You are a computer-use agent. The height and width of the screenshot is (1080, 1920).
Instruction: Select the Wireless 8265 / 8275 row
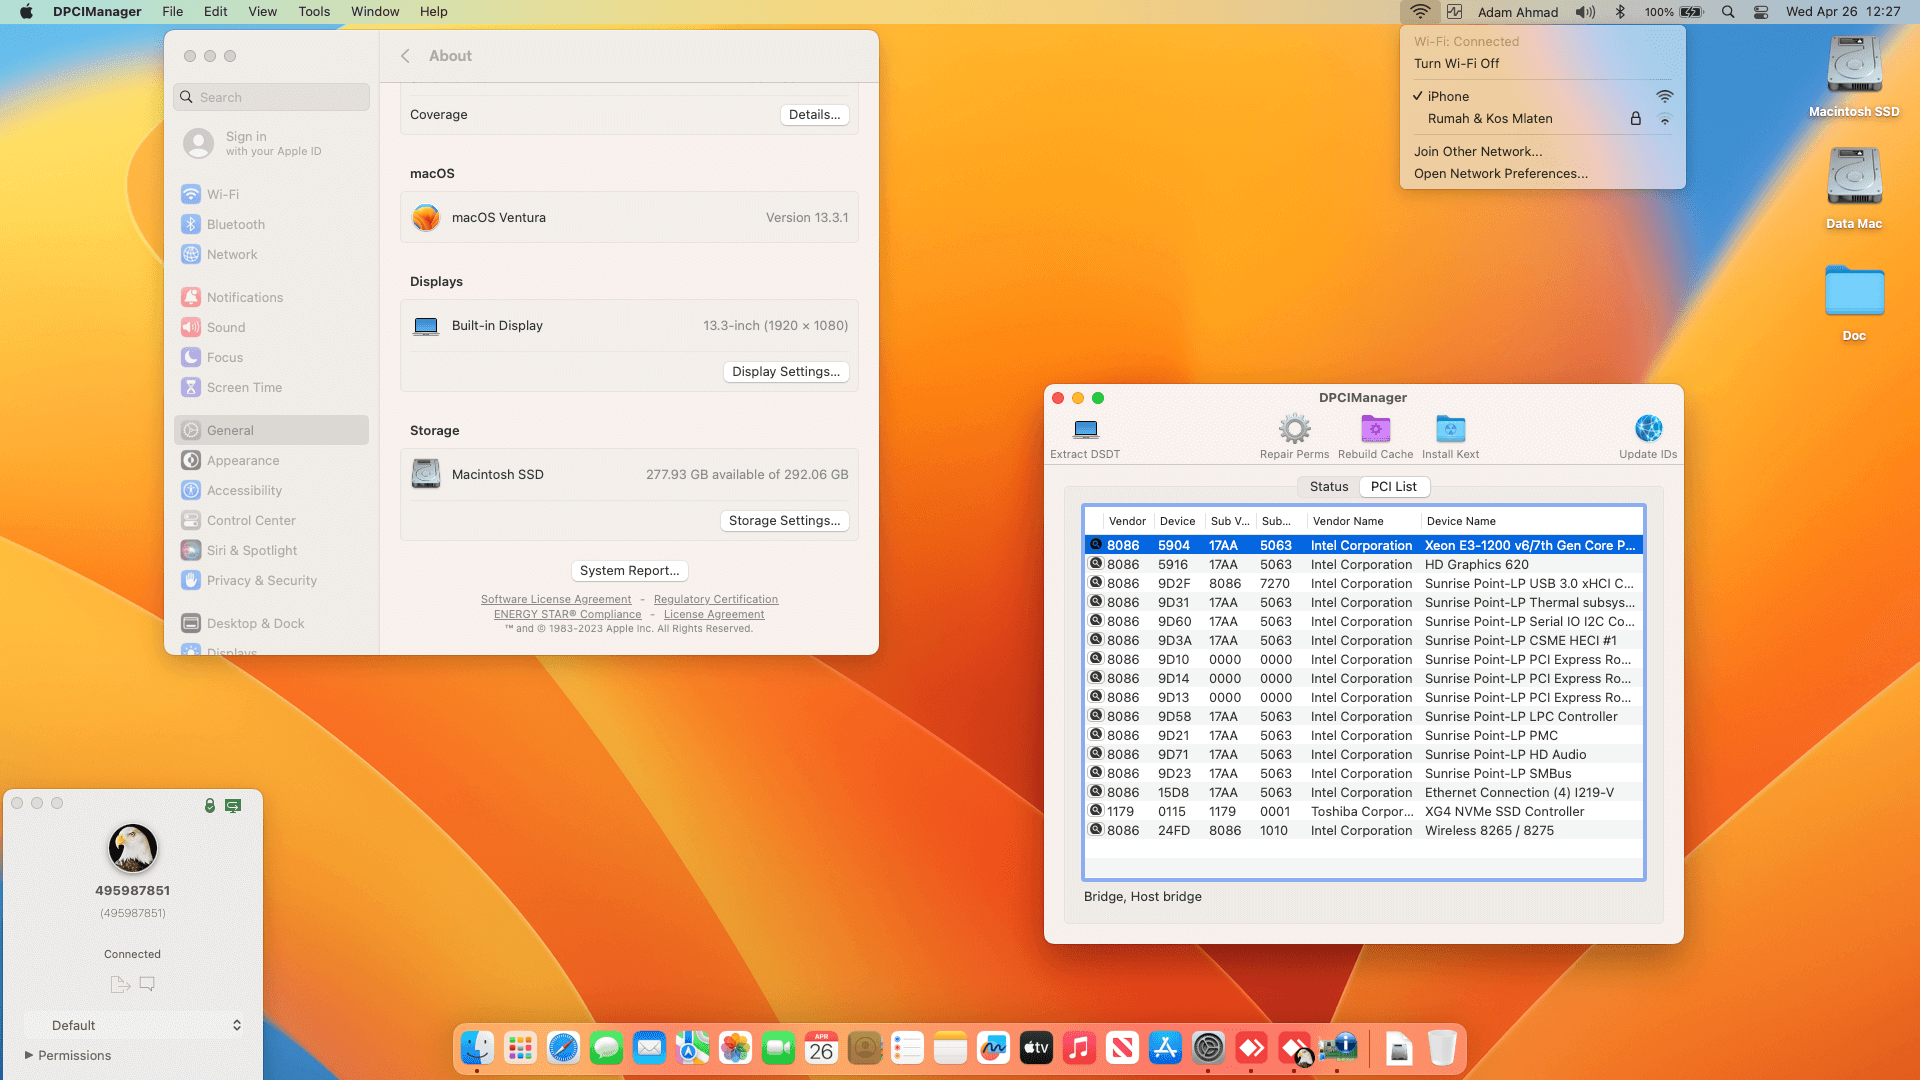click(1363, 831)
